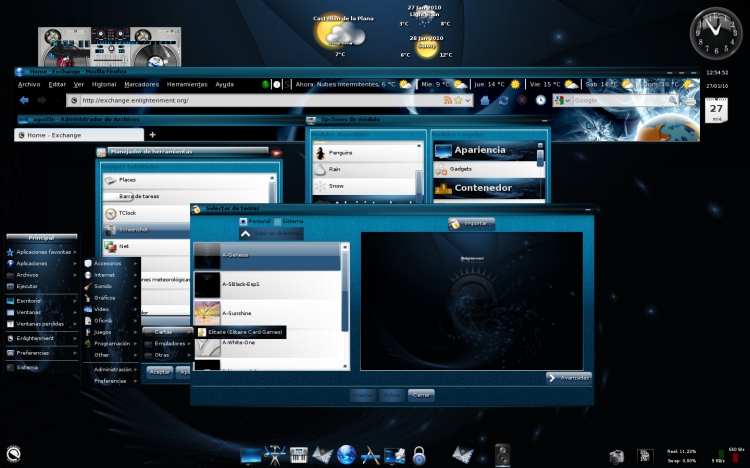750x468 pixels.
Task: Click the Sistema menu entry
Action: point(41,368)
